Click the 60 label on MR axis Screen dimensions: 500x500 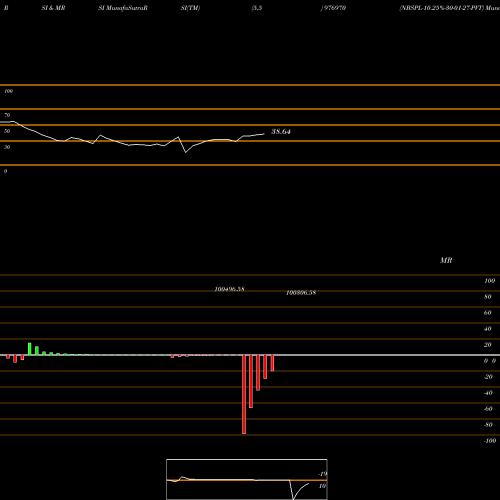click(487, 313)
